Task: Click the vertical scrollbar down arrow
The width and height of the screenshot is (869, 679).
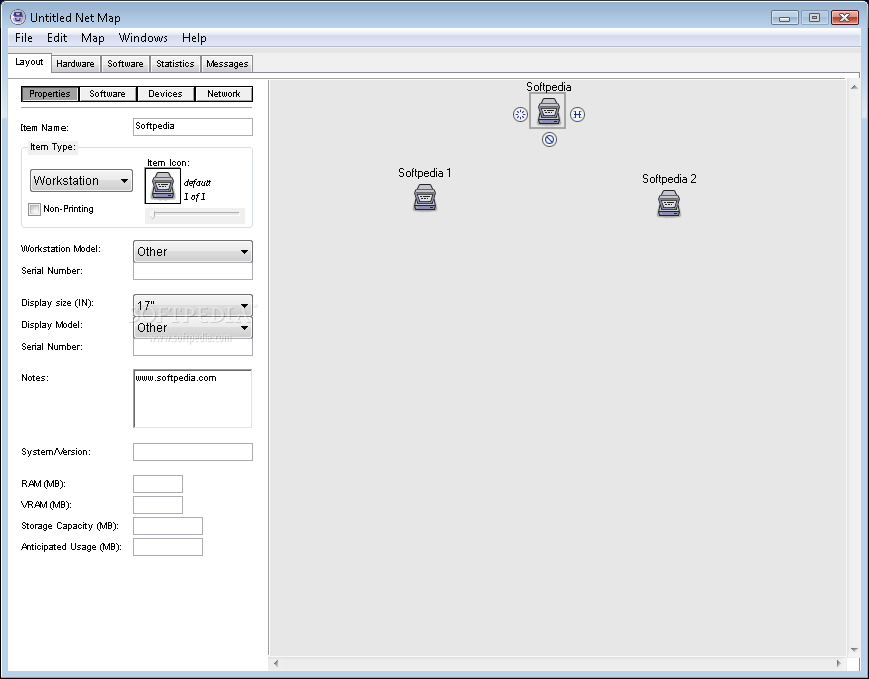Action: coord(854,650)
